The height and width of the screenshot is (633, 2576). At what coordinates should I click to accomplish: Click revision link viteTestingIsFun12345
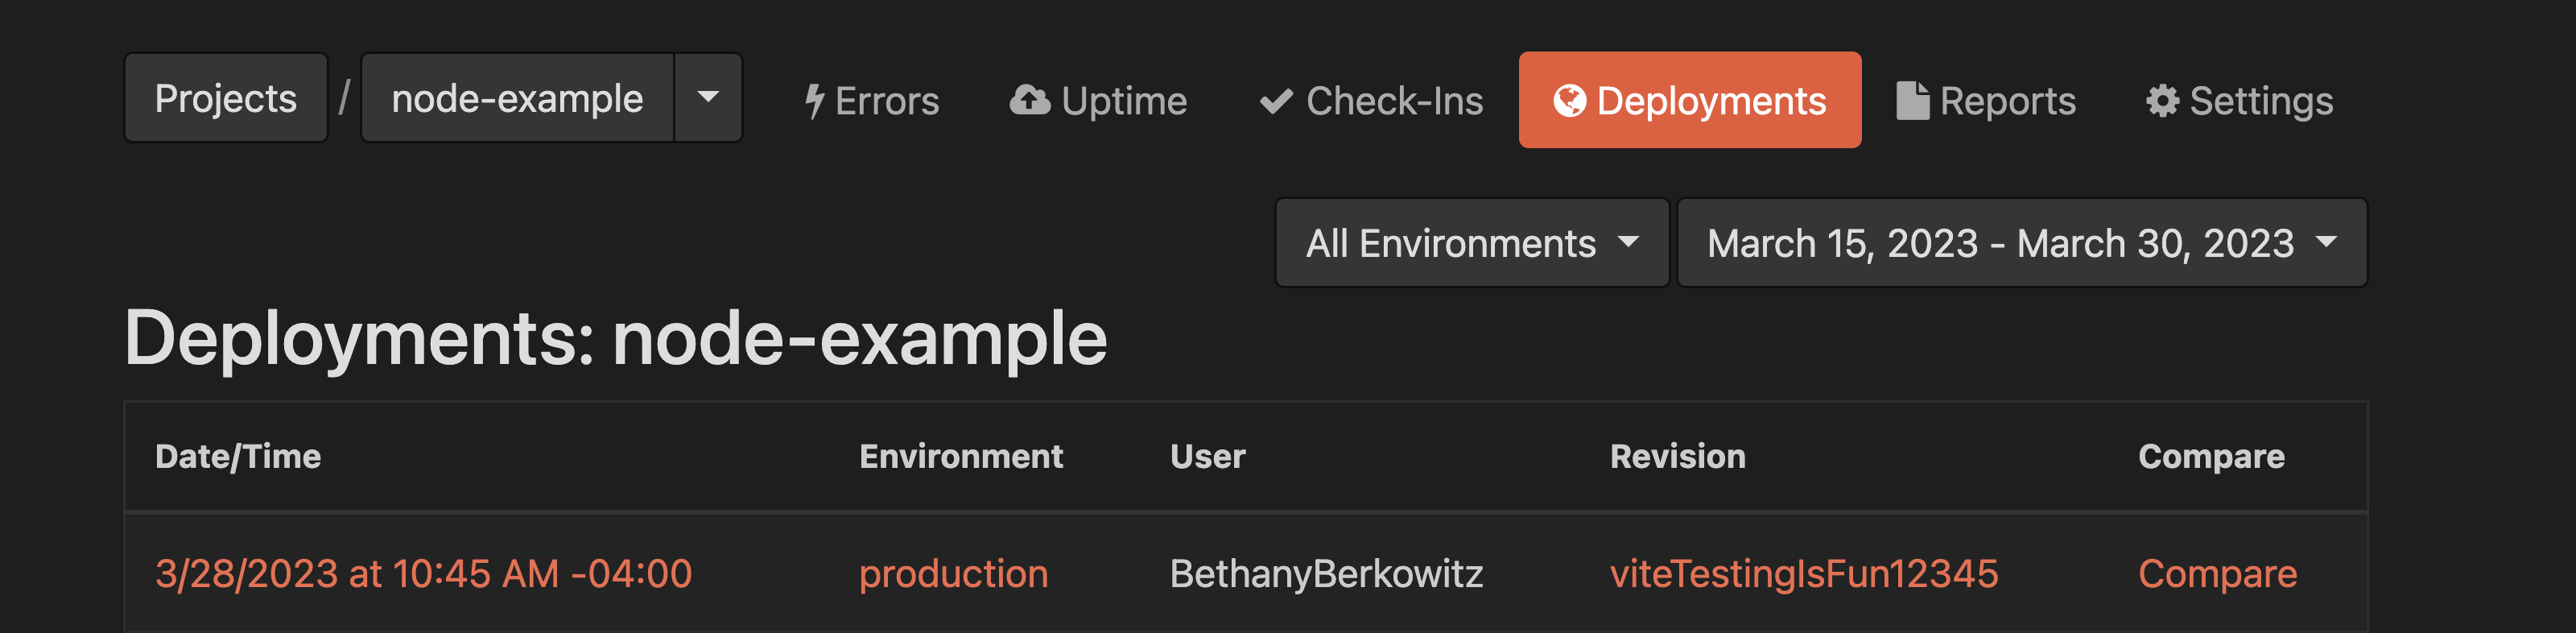[x=1806, y=573]
